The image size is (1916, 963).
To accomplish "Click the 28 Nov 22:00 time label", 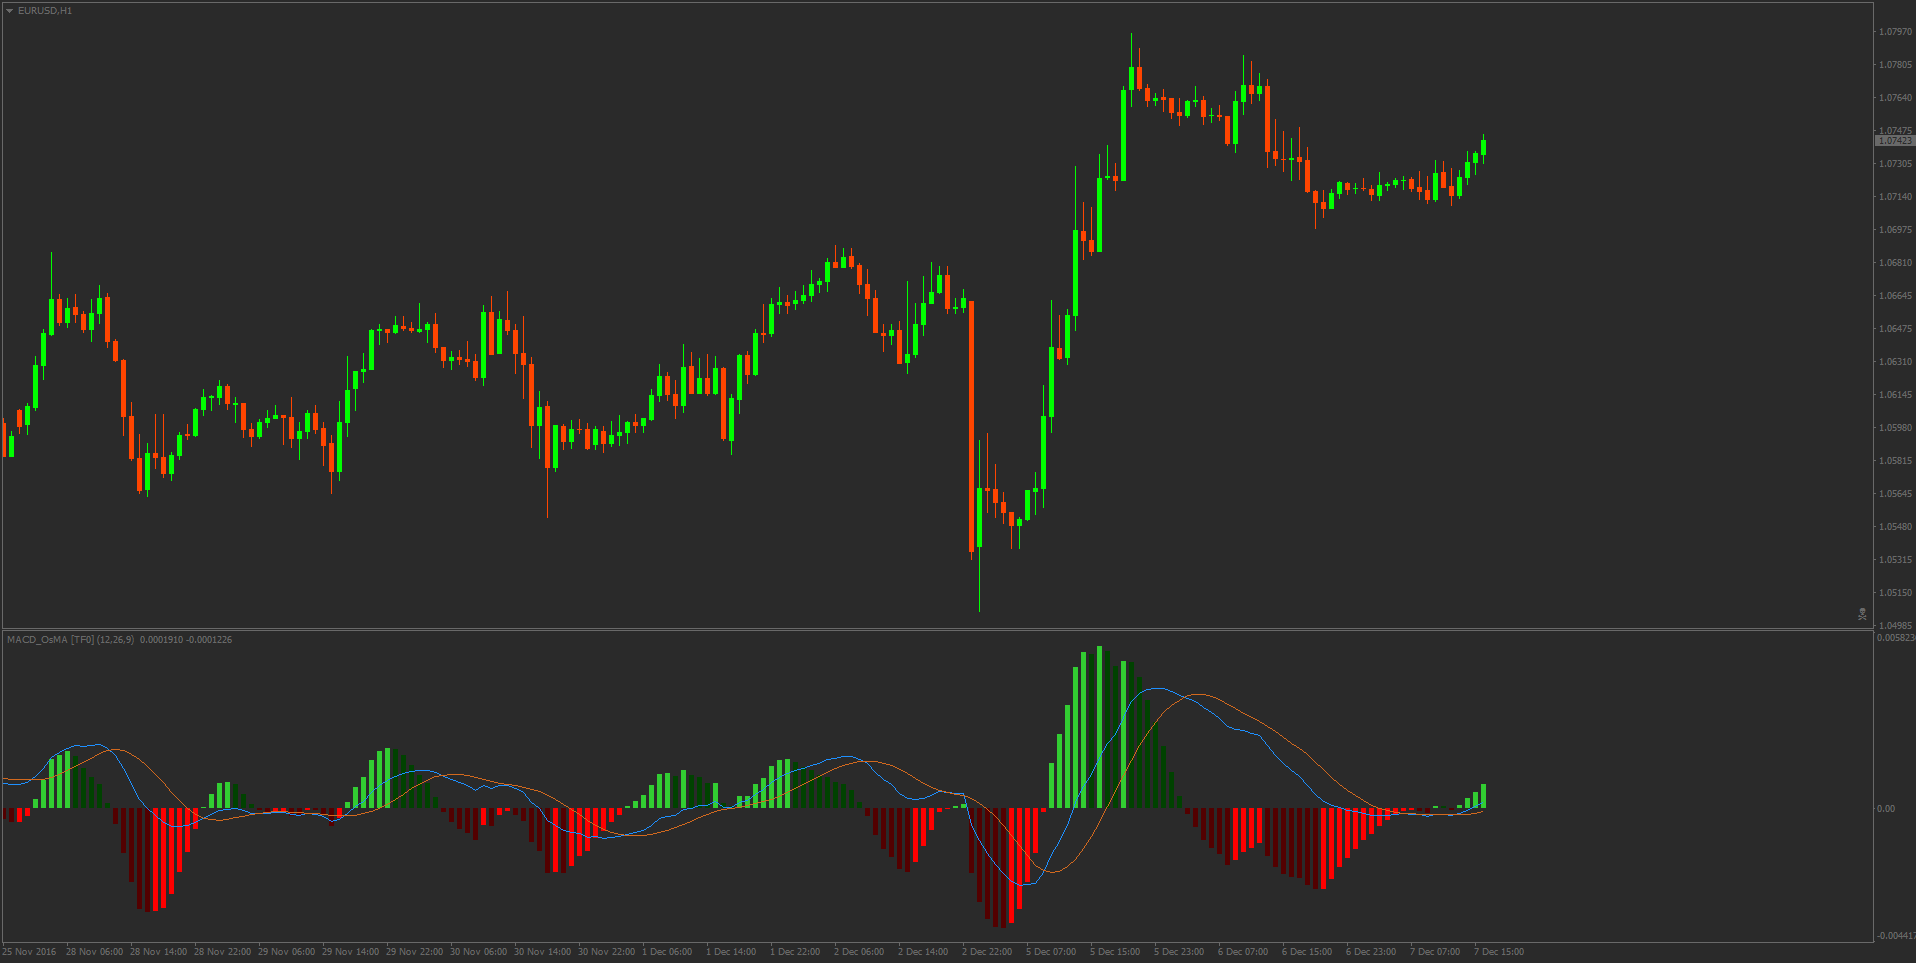I will click(222, 952).
